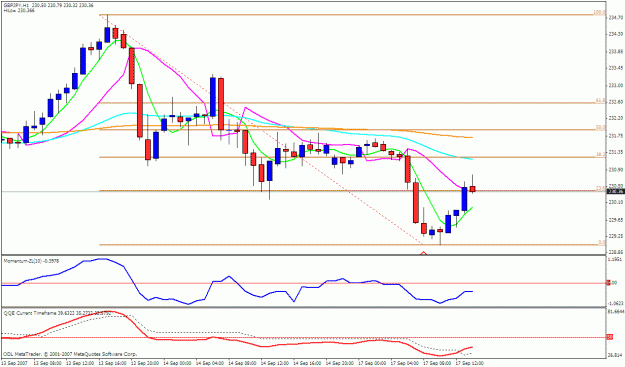Click the 17 Sep 00:00 time label
Screen dimensions: 625x367
pyautogui.click(x=373, y=363)
